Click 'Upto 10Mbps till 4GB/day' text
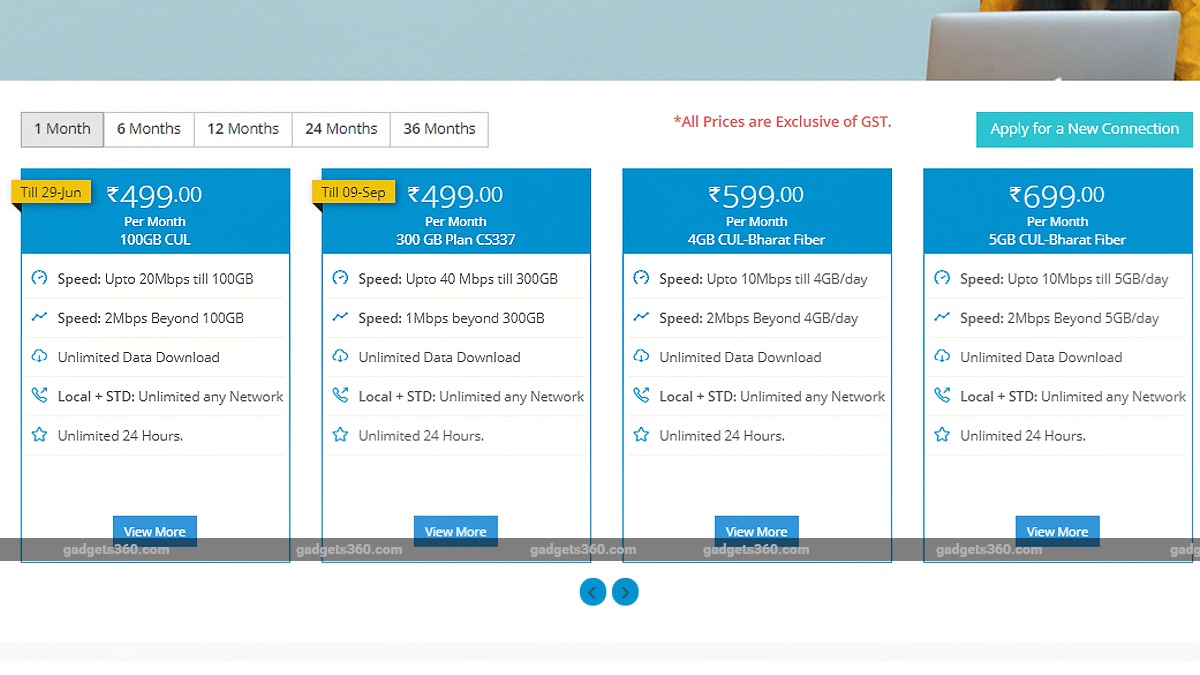The width and height of the screenshot is (1200, 675). tap(787, 279)
